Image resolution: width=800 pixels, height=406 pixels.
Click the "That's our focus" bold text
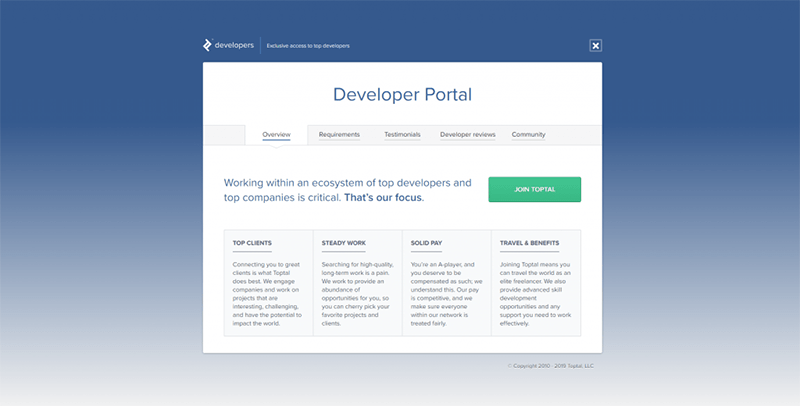383,197
